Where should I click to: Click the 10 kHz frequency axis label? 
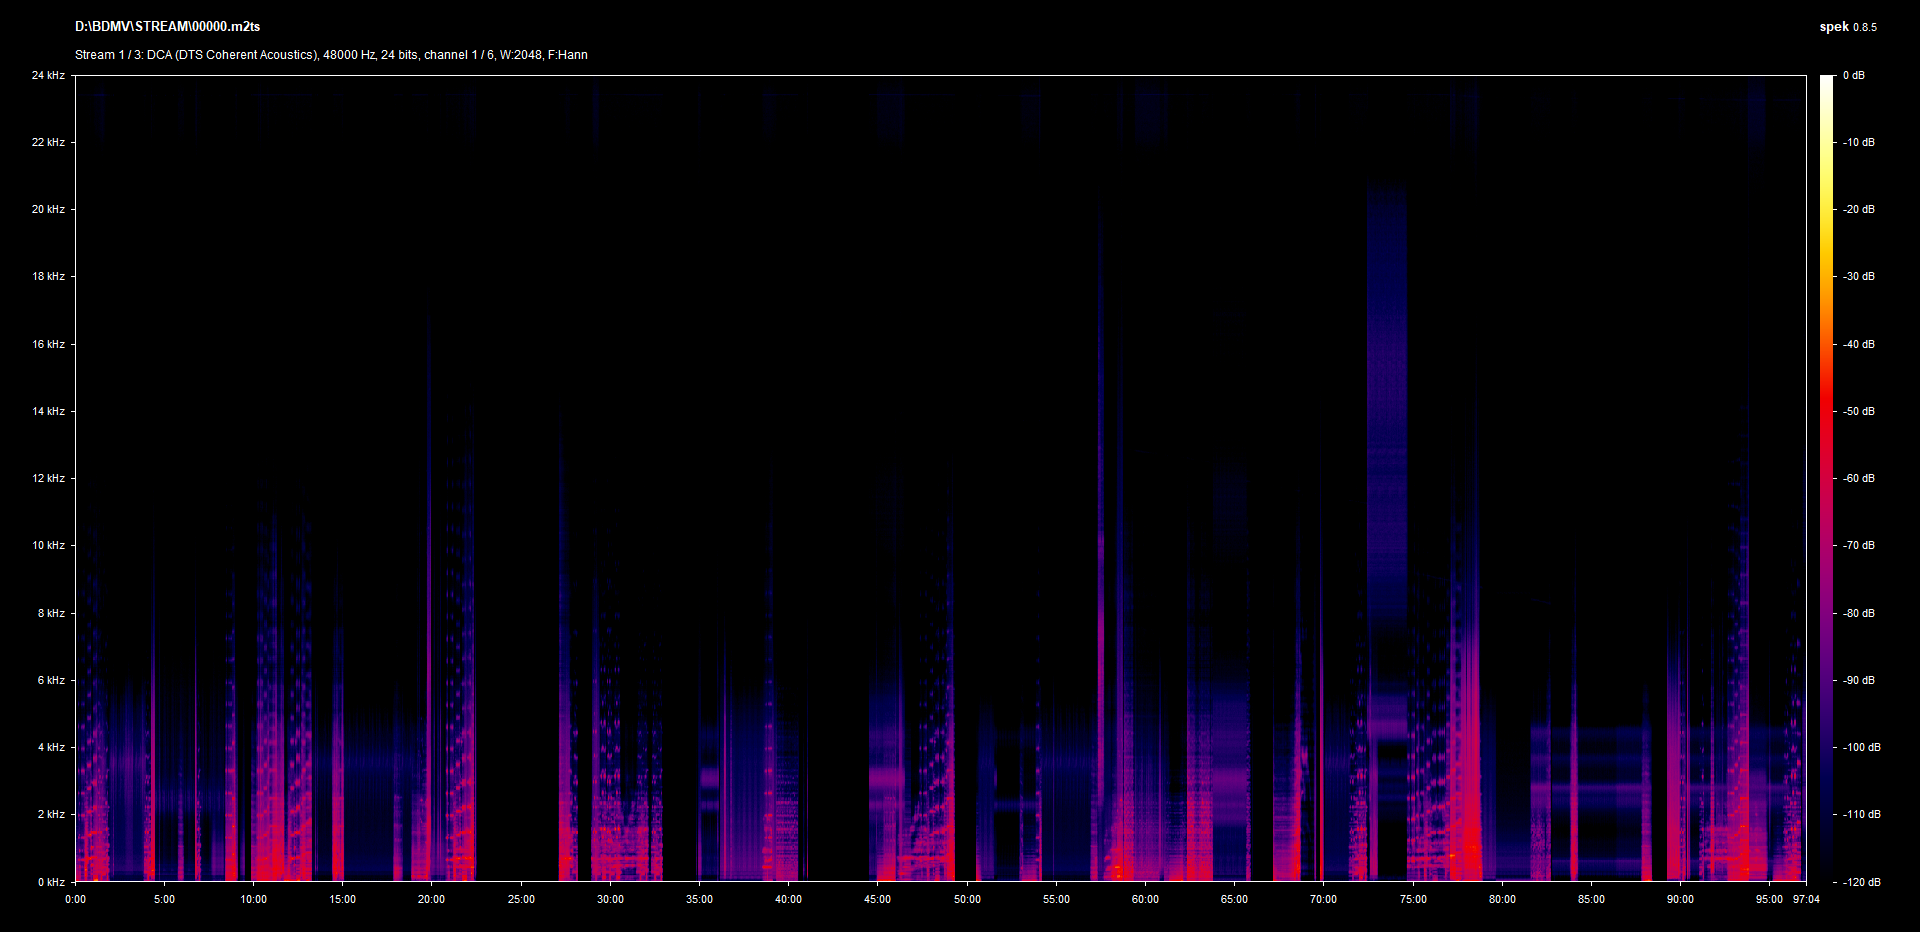[x=48, y=545]
